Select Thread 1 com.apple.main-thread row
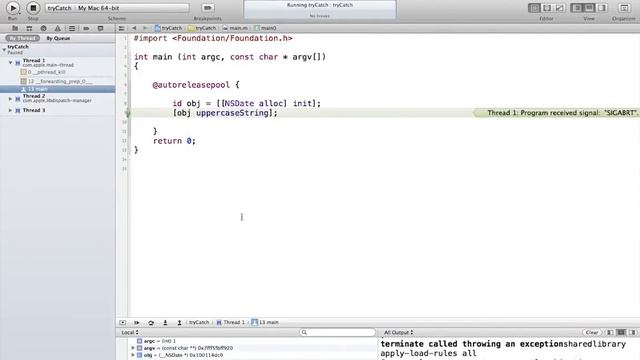The height and width of the screenshot is (360, 640). [x=58, y=62]
